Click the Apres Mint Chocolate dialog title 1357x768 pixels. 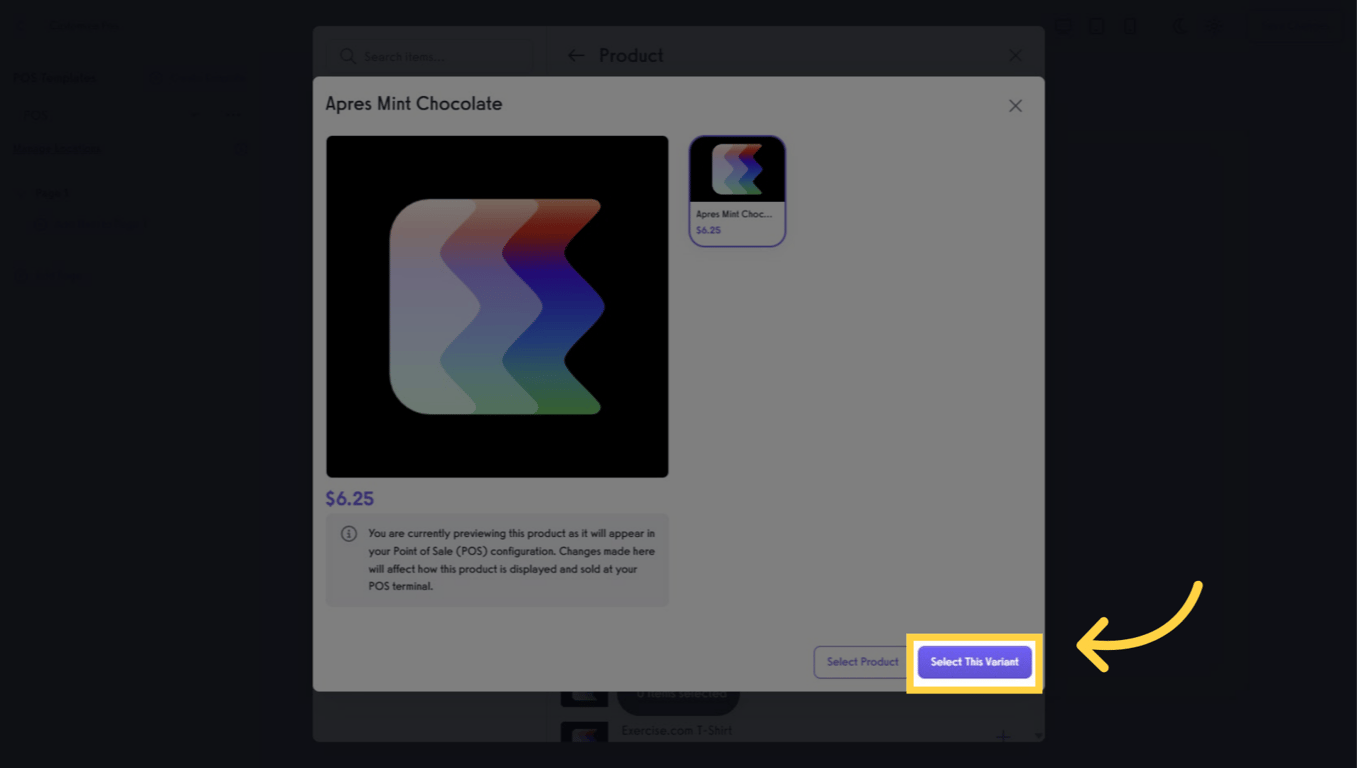pyautogui.click(x=414, y=104)
